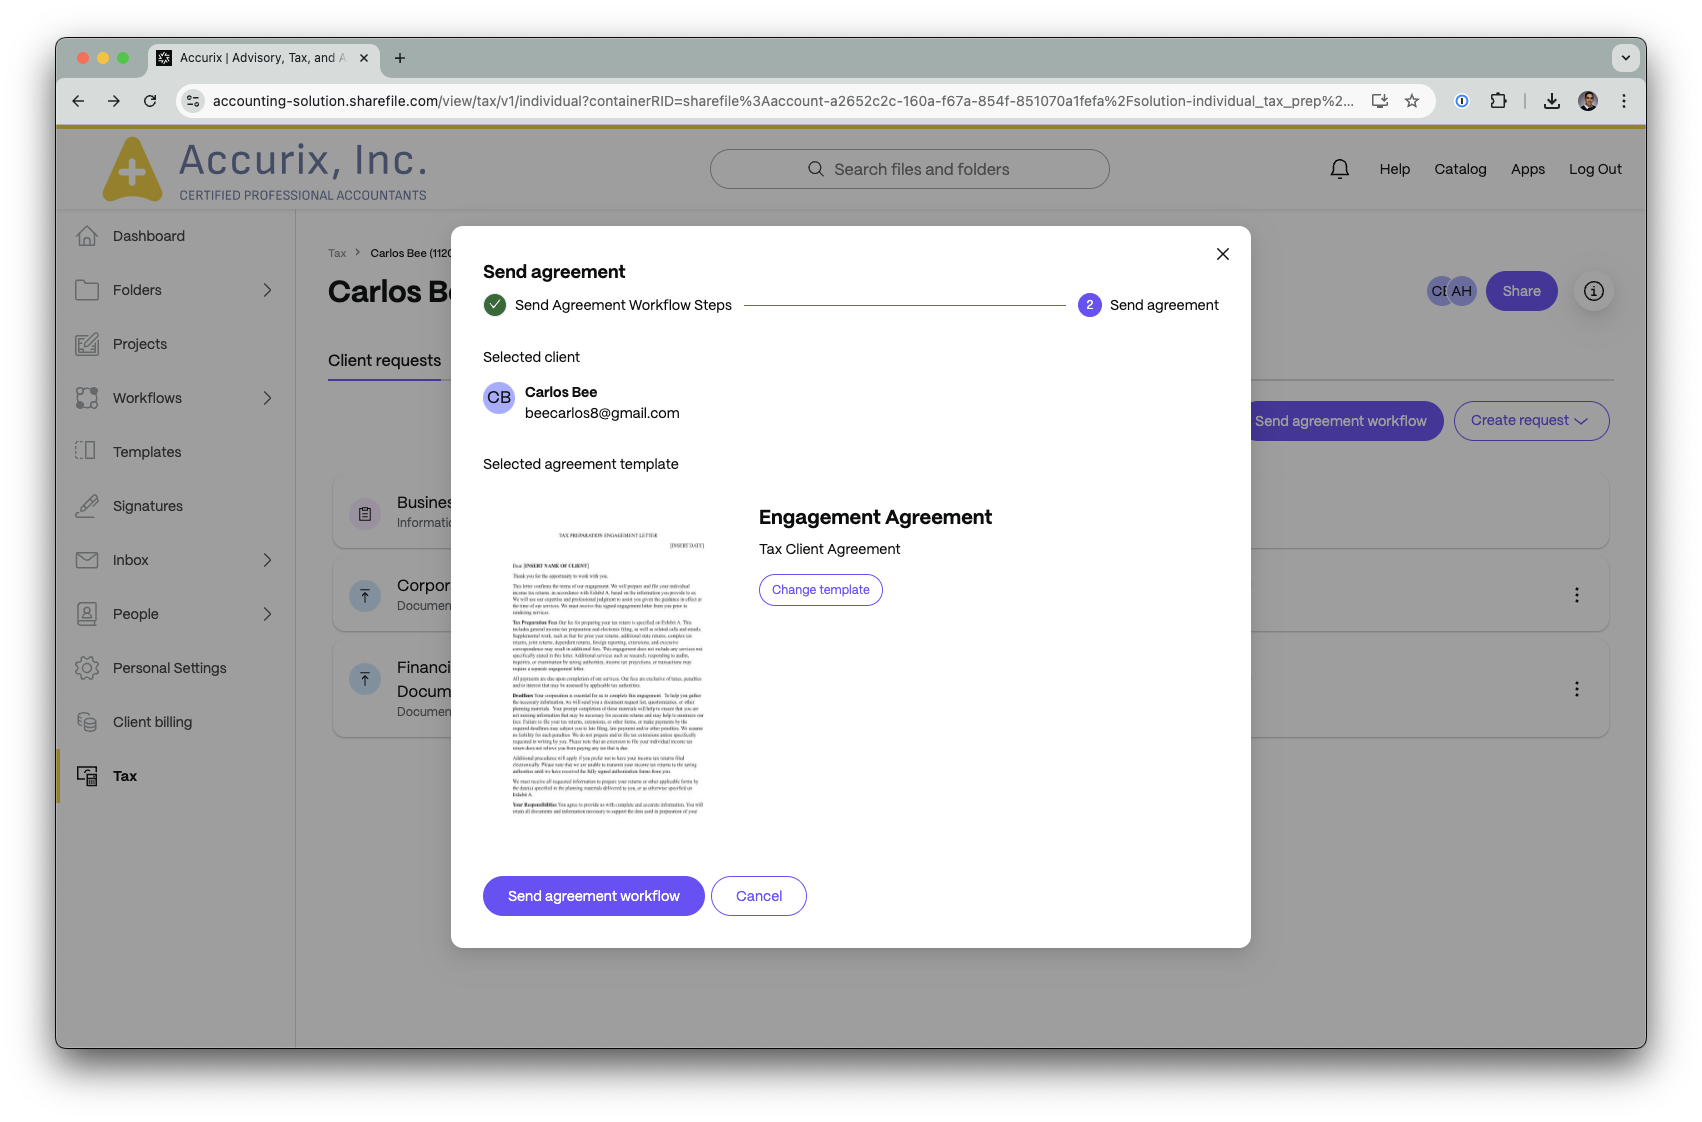The width and height of the screenshot is (1702, 1122).
Task: Click the Accurix logo icon
Action: [x=132, y=169]
